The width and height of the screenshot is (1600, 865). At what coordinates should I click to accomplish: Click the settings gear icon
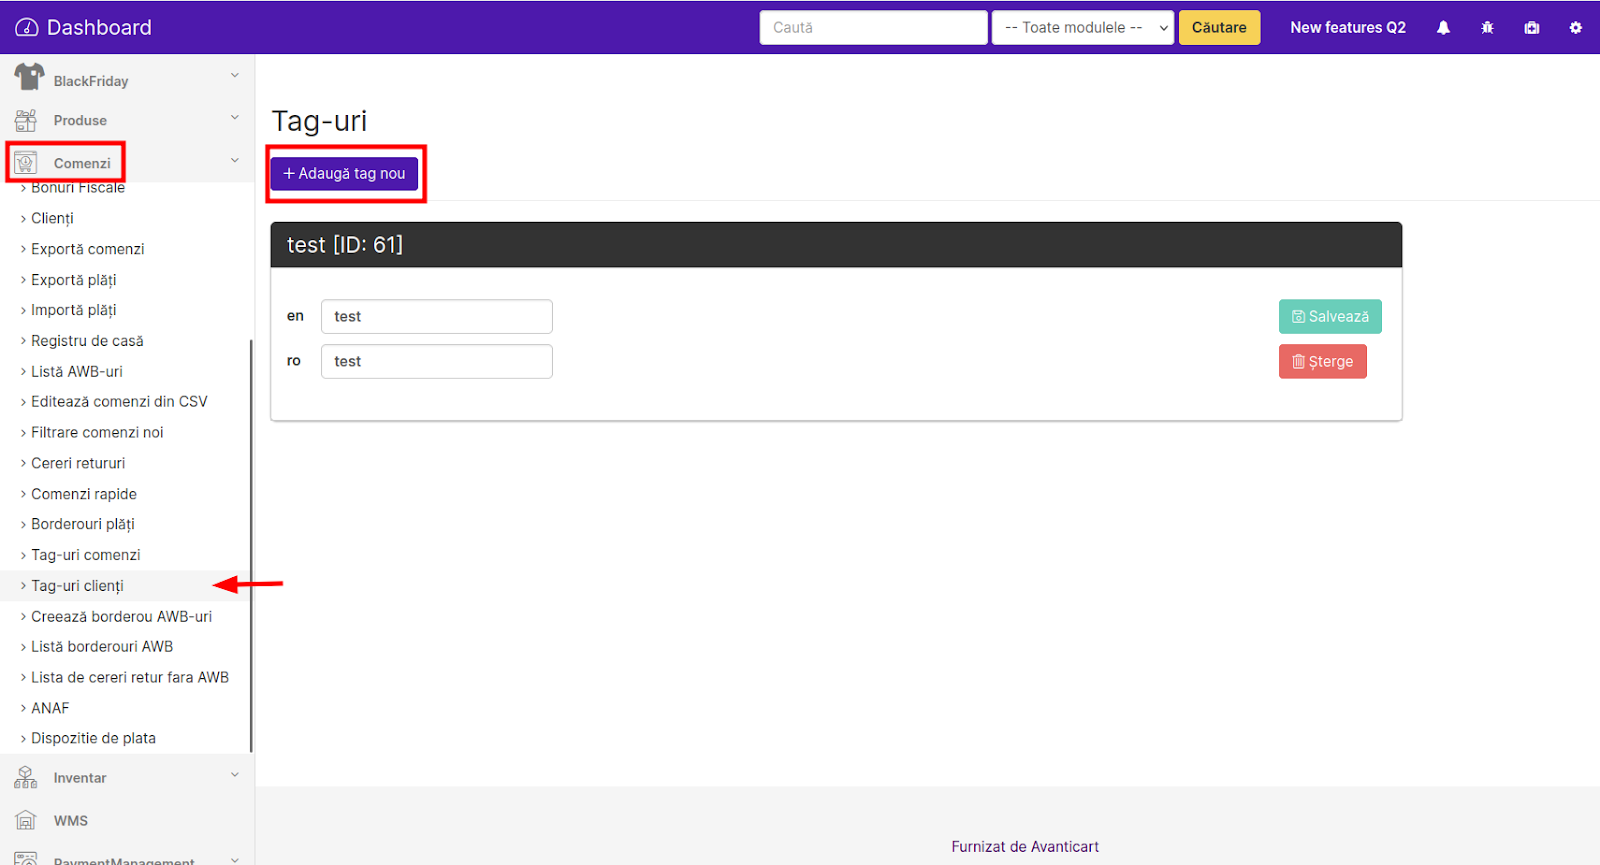1575,28
